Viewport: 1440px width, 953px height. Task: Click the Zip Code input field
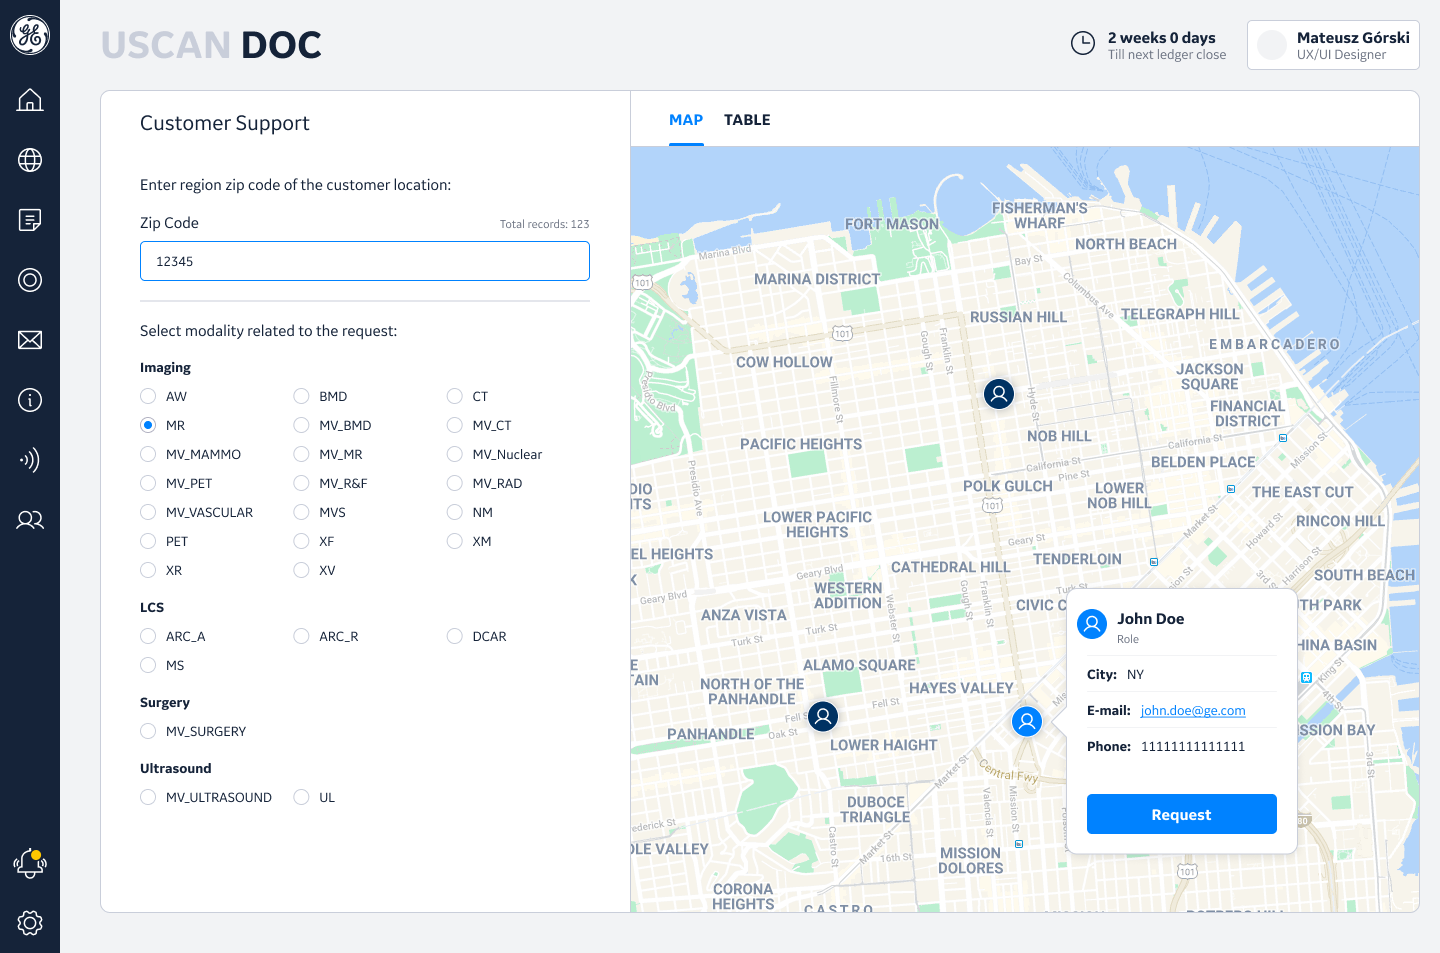click(365, 261)
